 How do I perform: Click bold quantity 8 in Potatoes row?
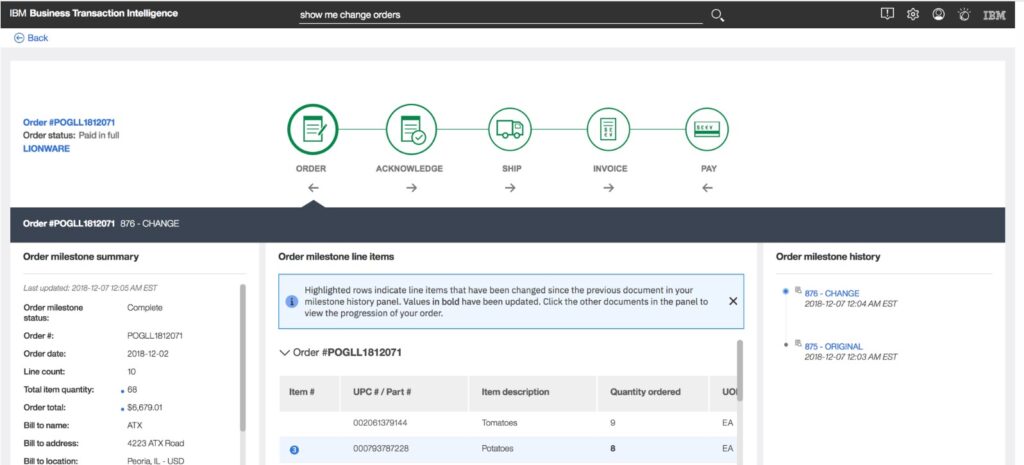click(x=613, y=449)
